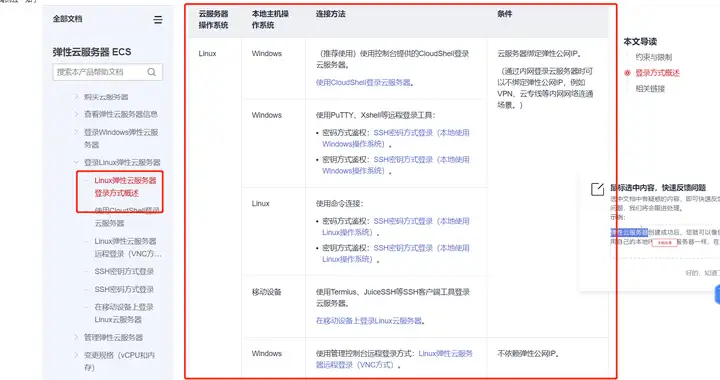Select 变更规格（vCPU和内存）sidebar entry
This screenshot has width=720, height=380.
click(119, 361)
